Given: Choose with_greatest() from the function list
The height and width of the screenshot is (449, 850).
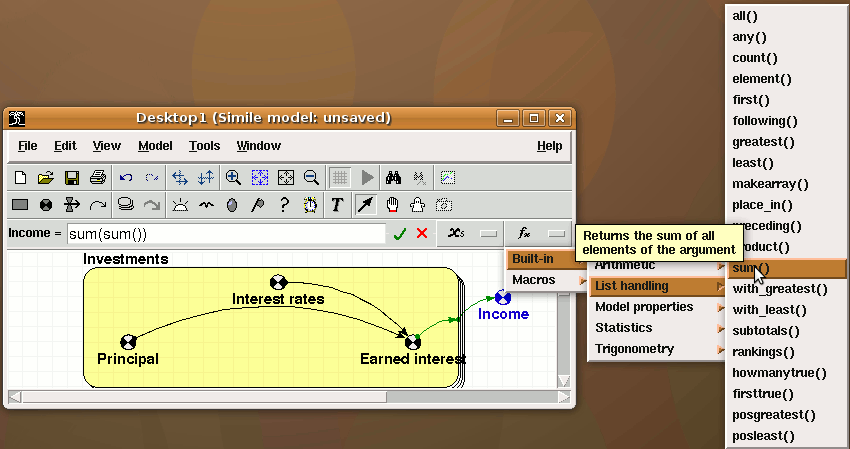Looking at the screenshot, I should point(787,289).
